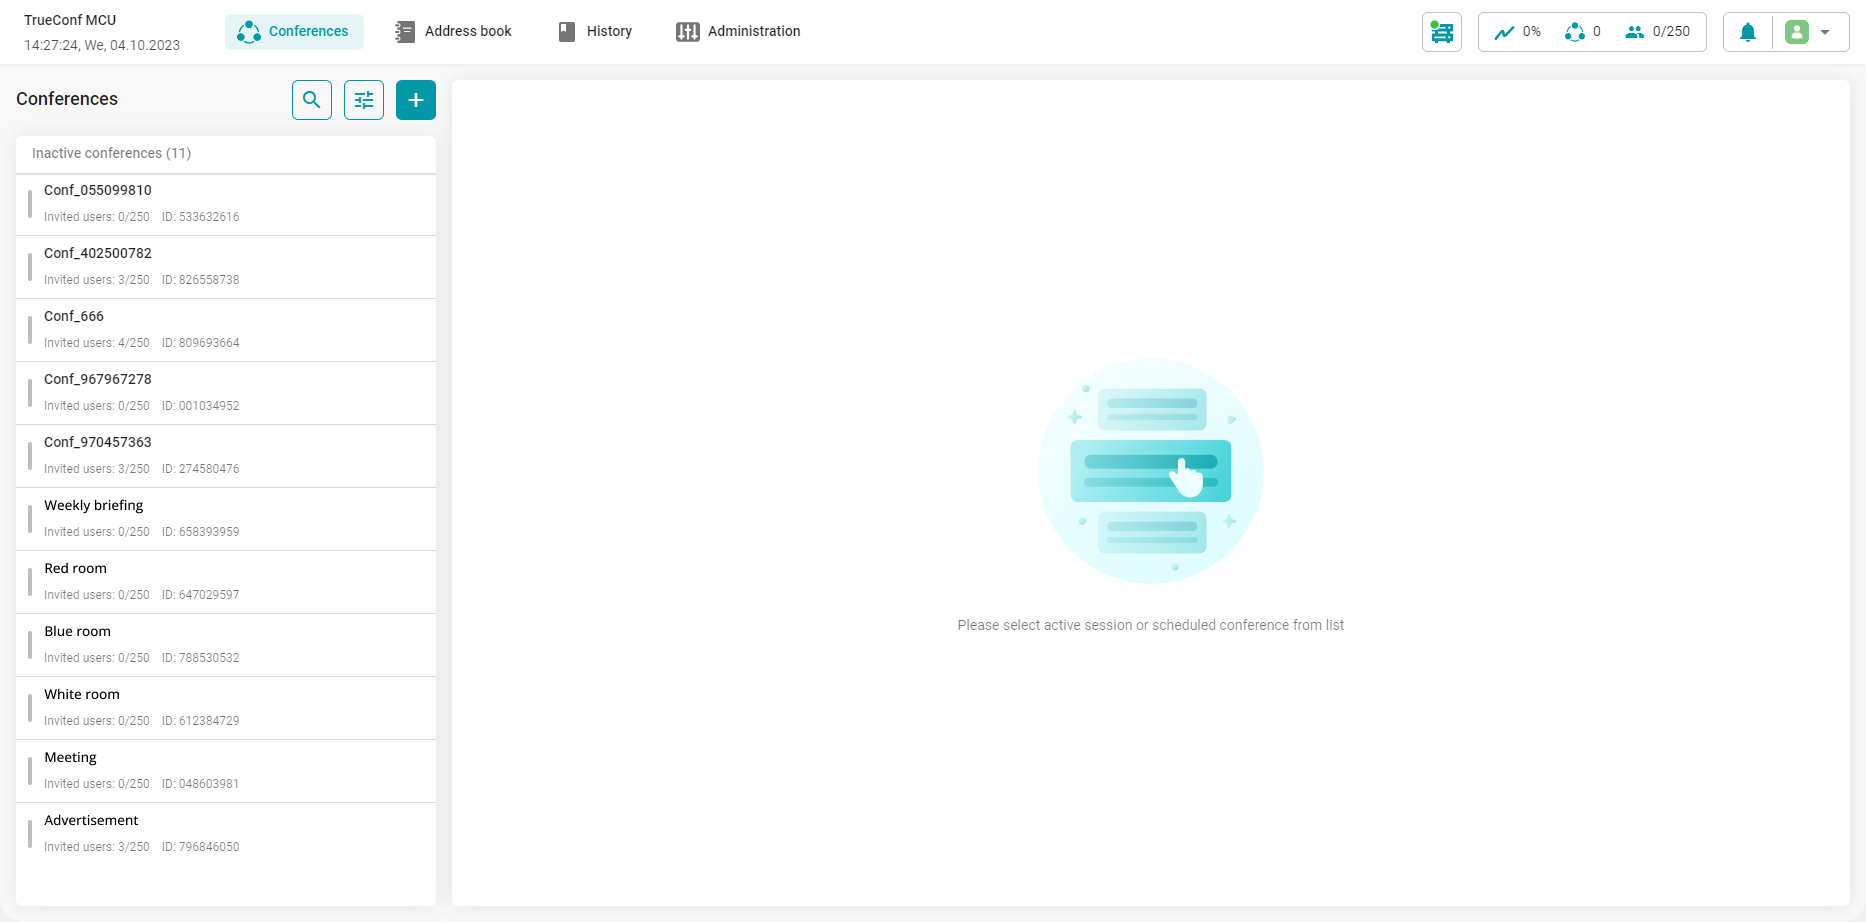Collapse the Inactive conferences (11) section
Viewport: 1866px width, 922px height.
point(111,153)
